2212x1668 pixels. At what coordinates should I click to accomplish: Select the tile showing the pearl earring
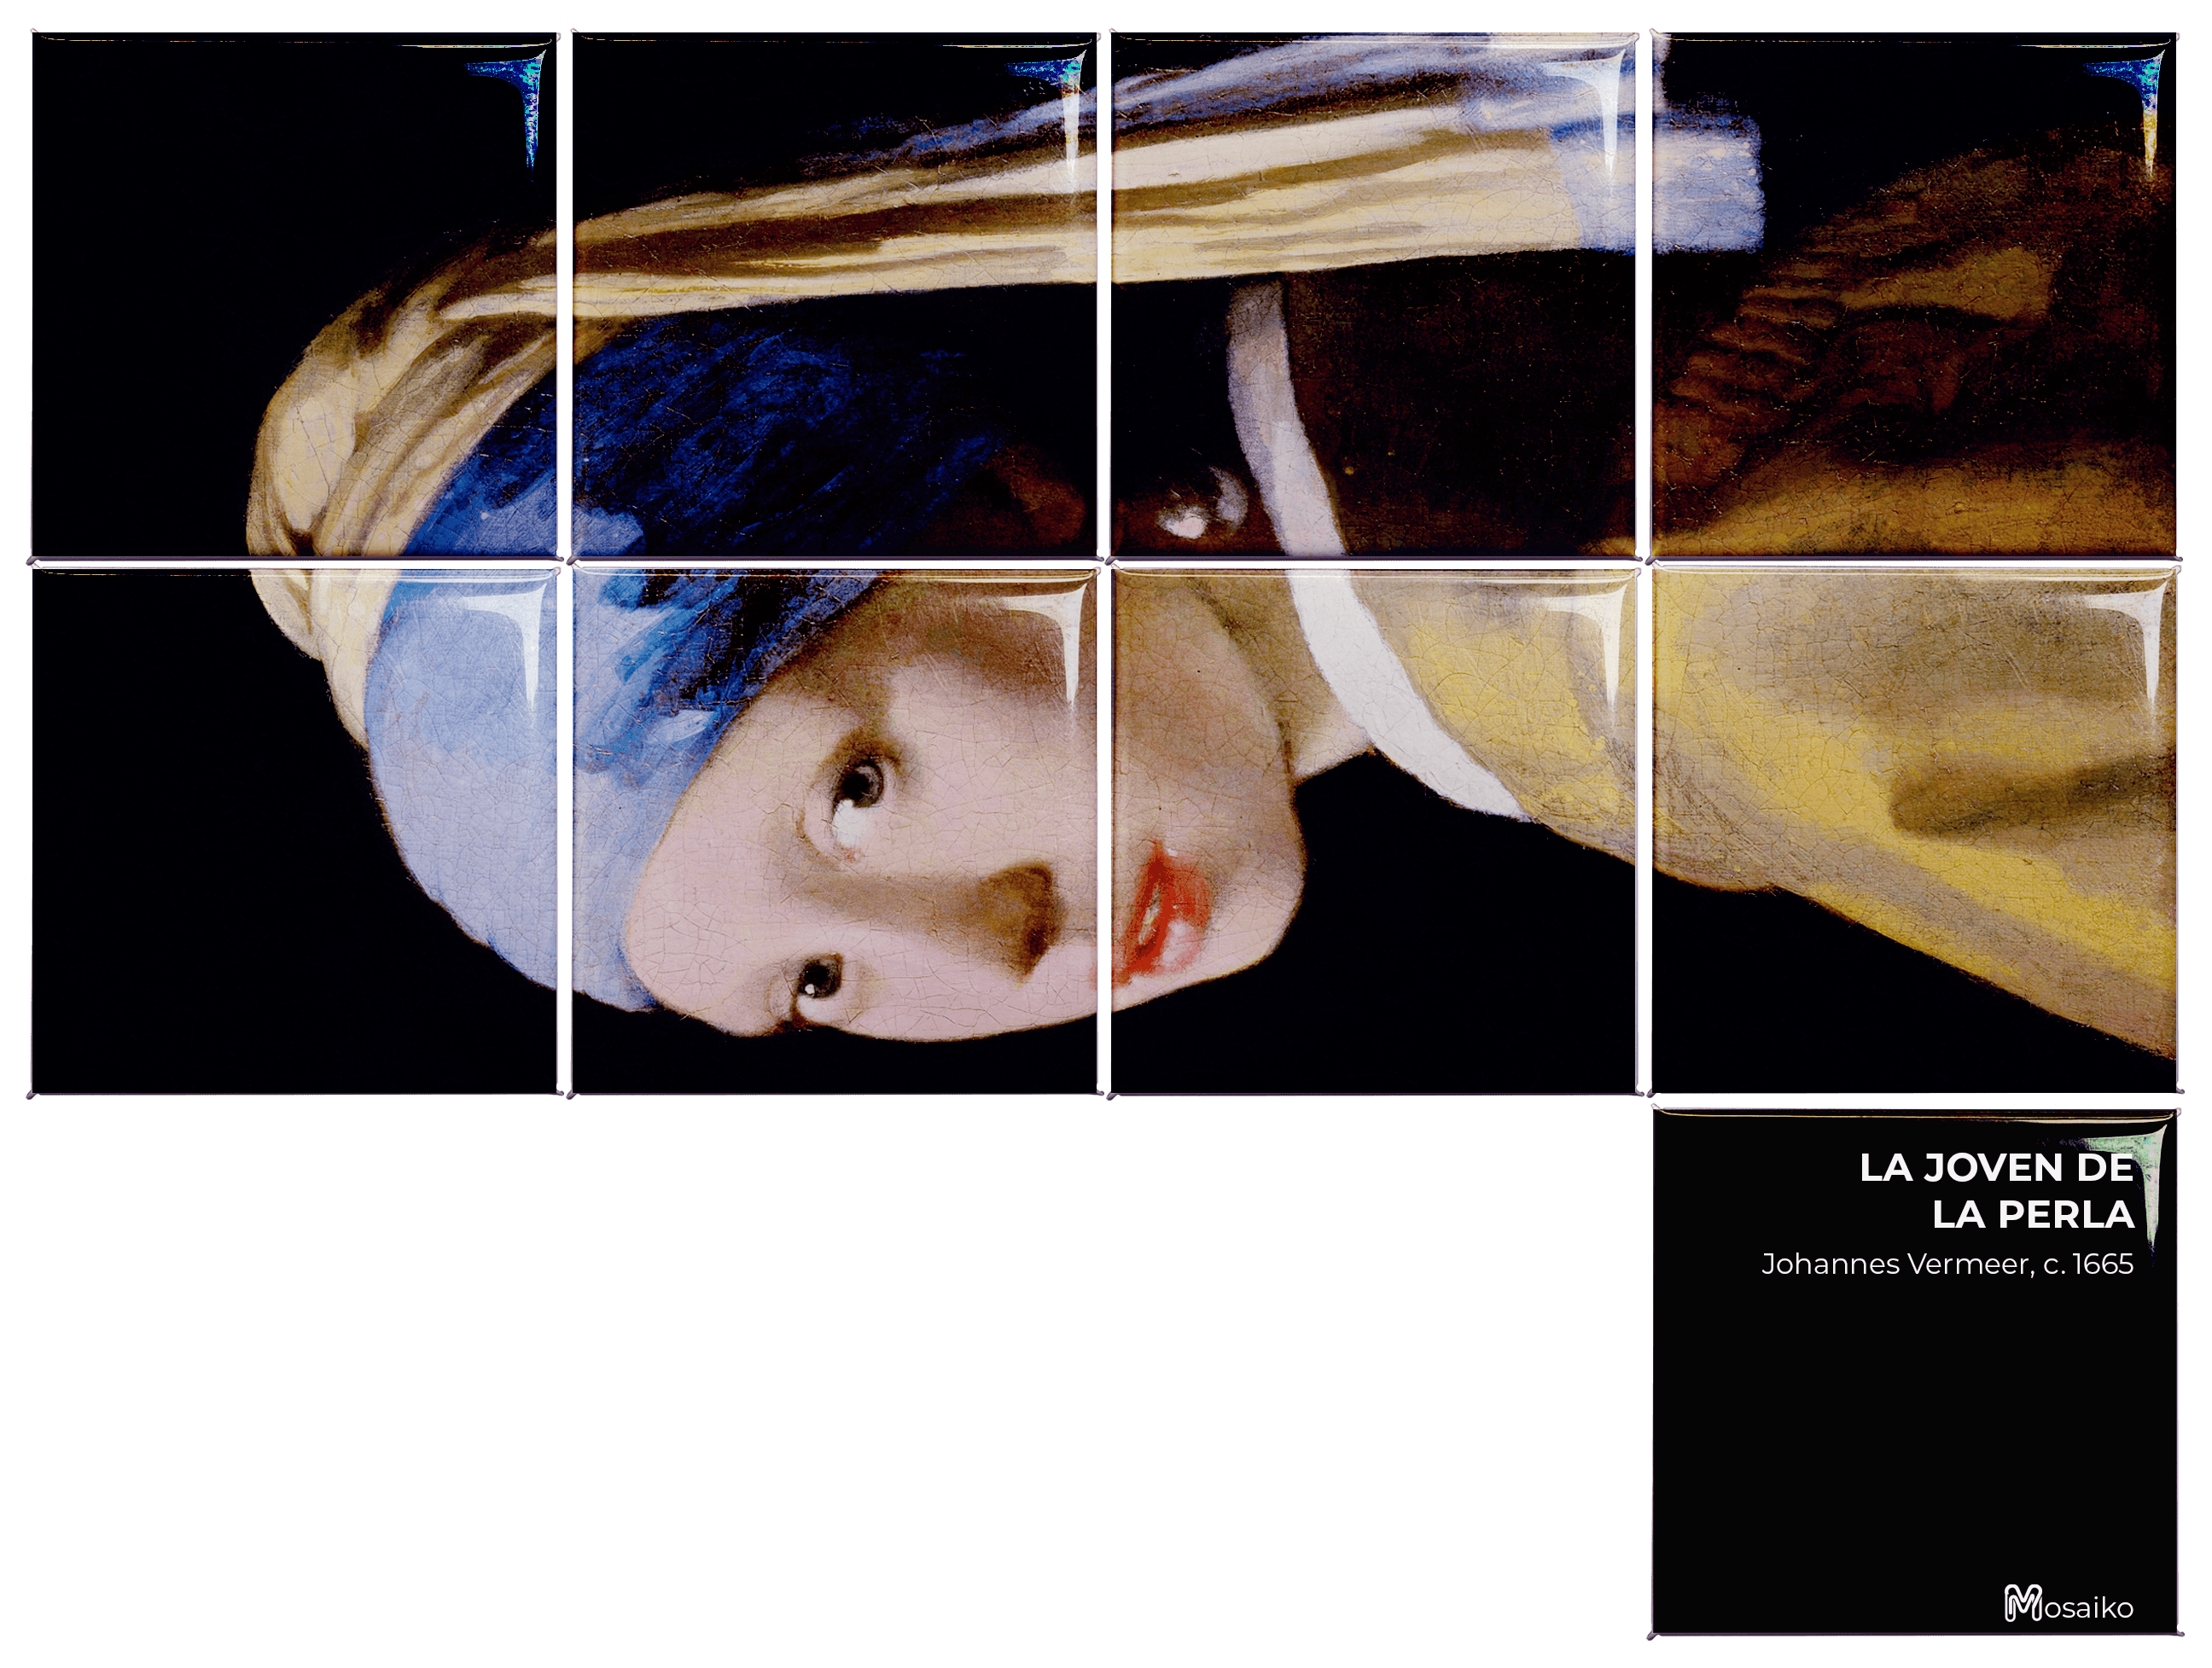point(1374,295)
